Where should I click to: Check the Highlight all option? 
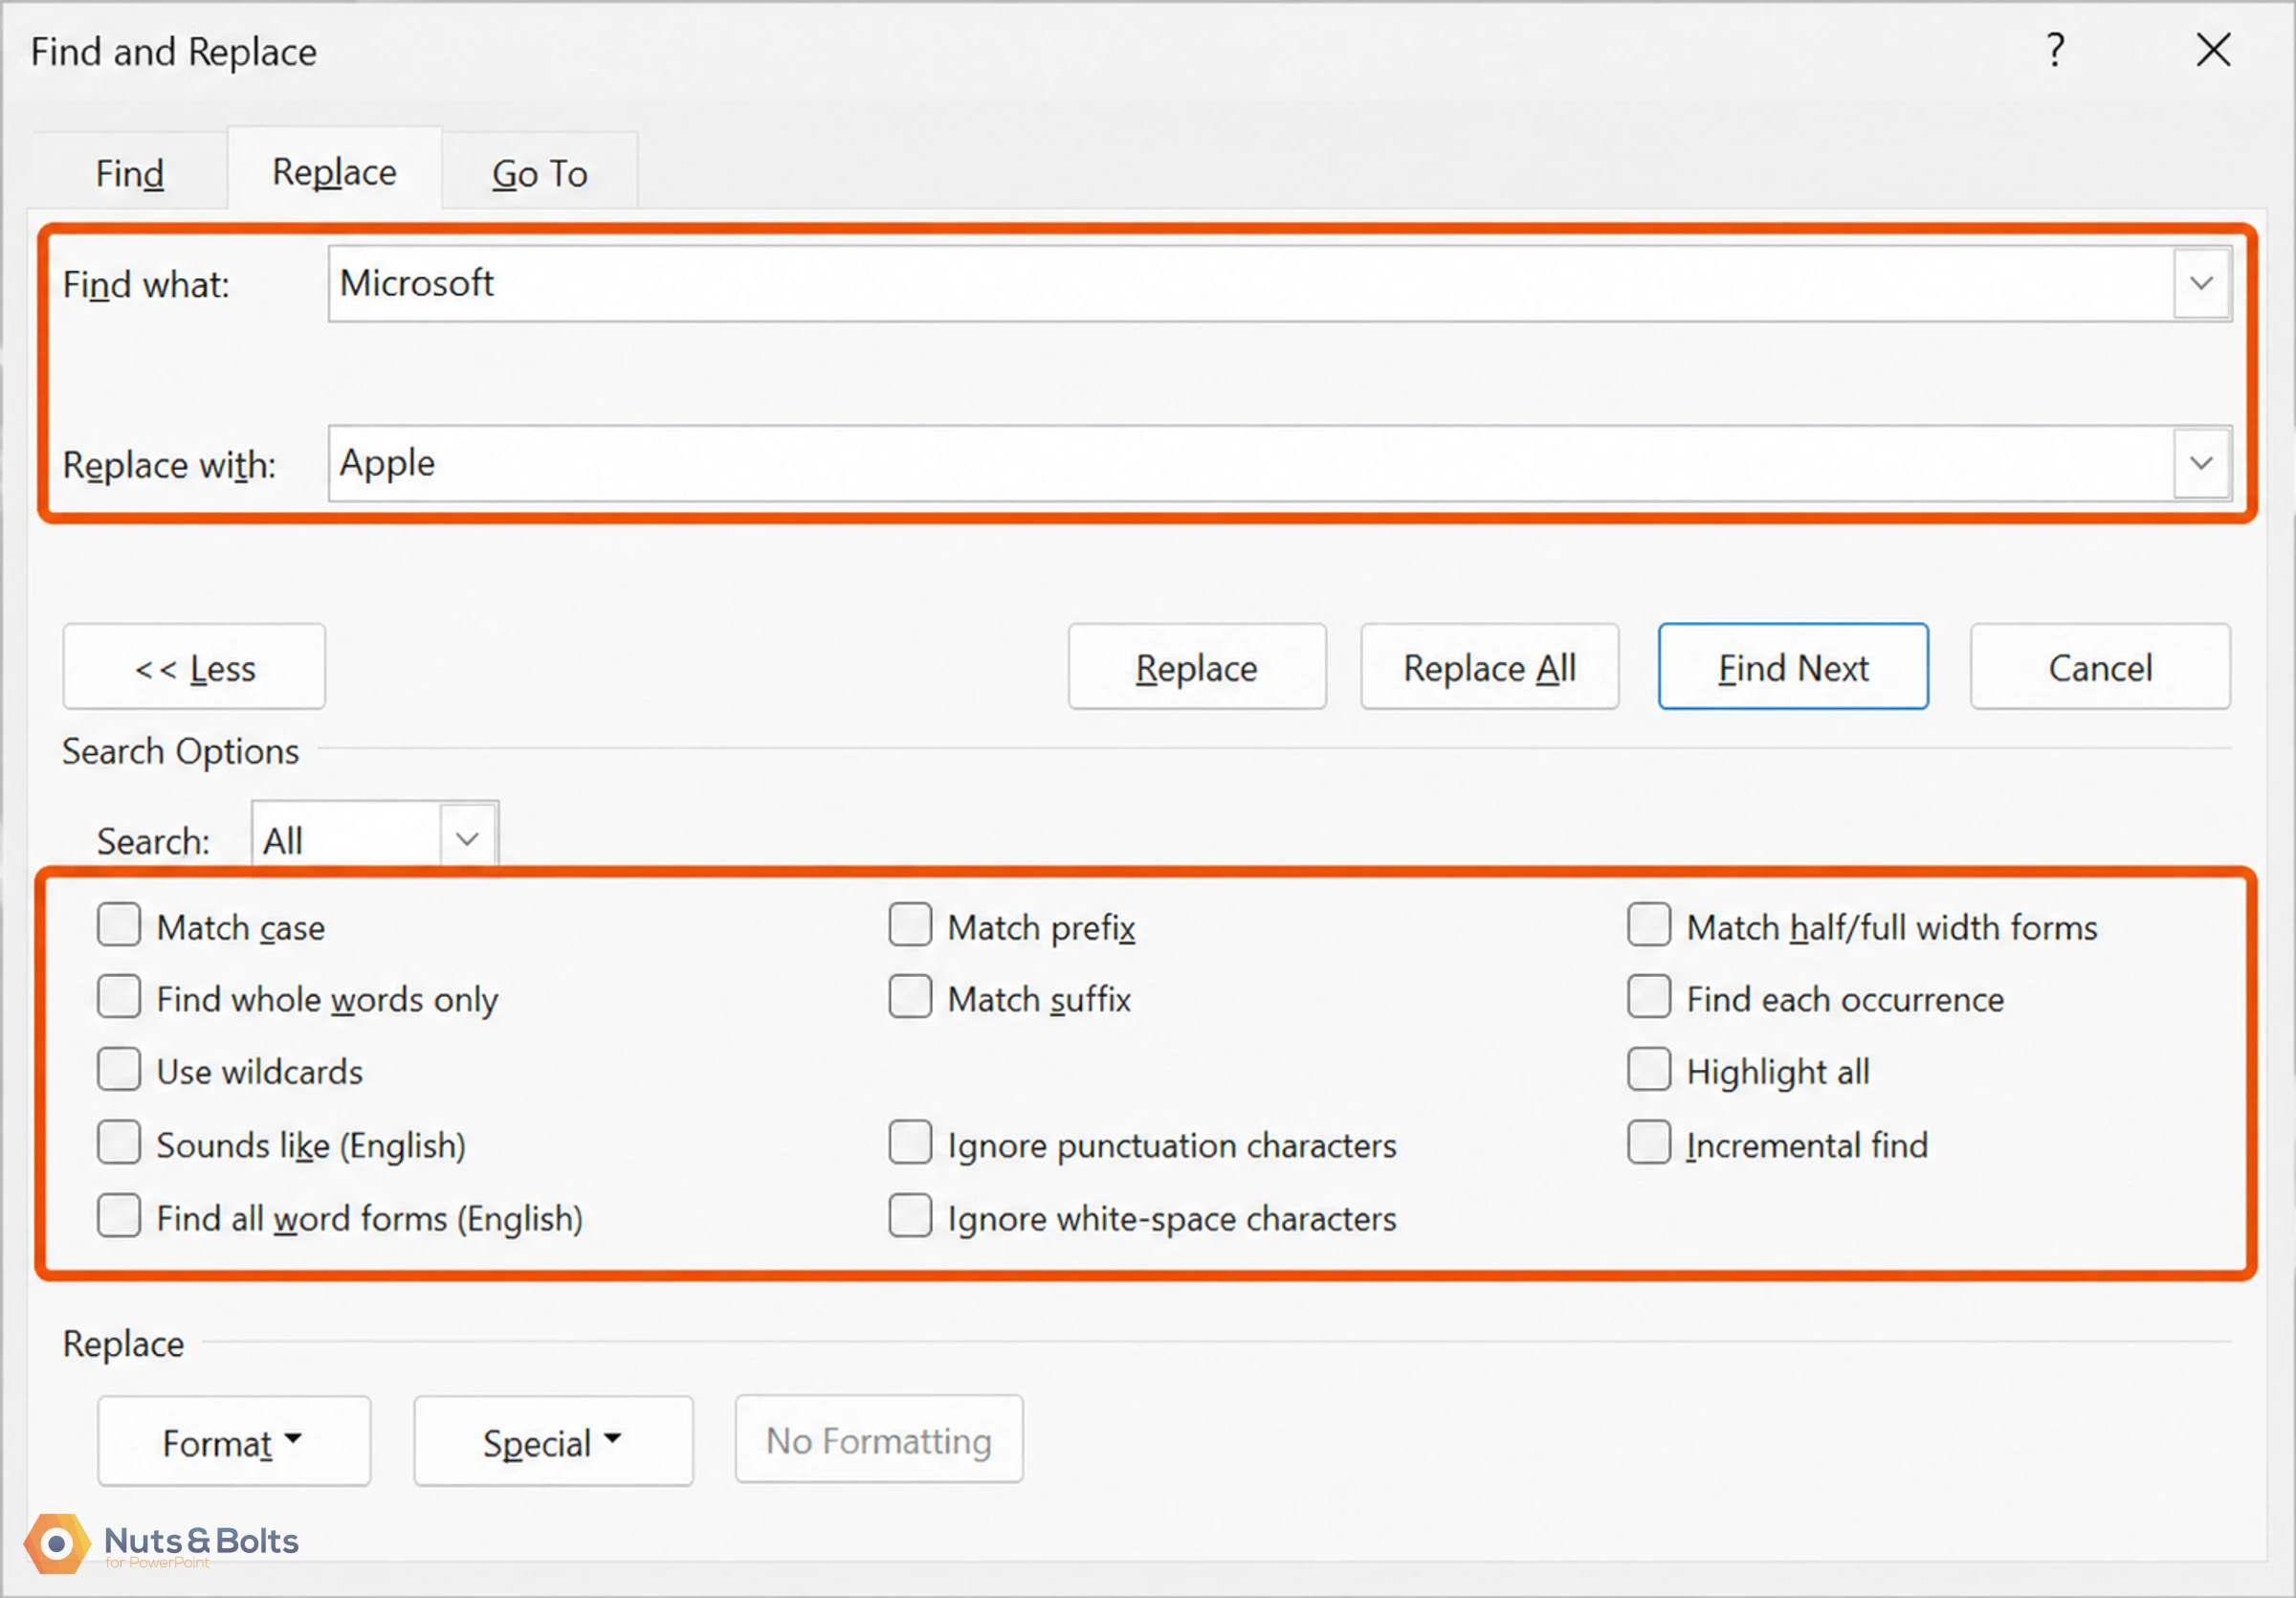(1649, 1069)
